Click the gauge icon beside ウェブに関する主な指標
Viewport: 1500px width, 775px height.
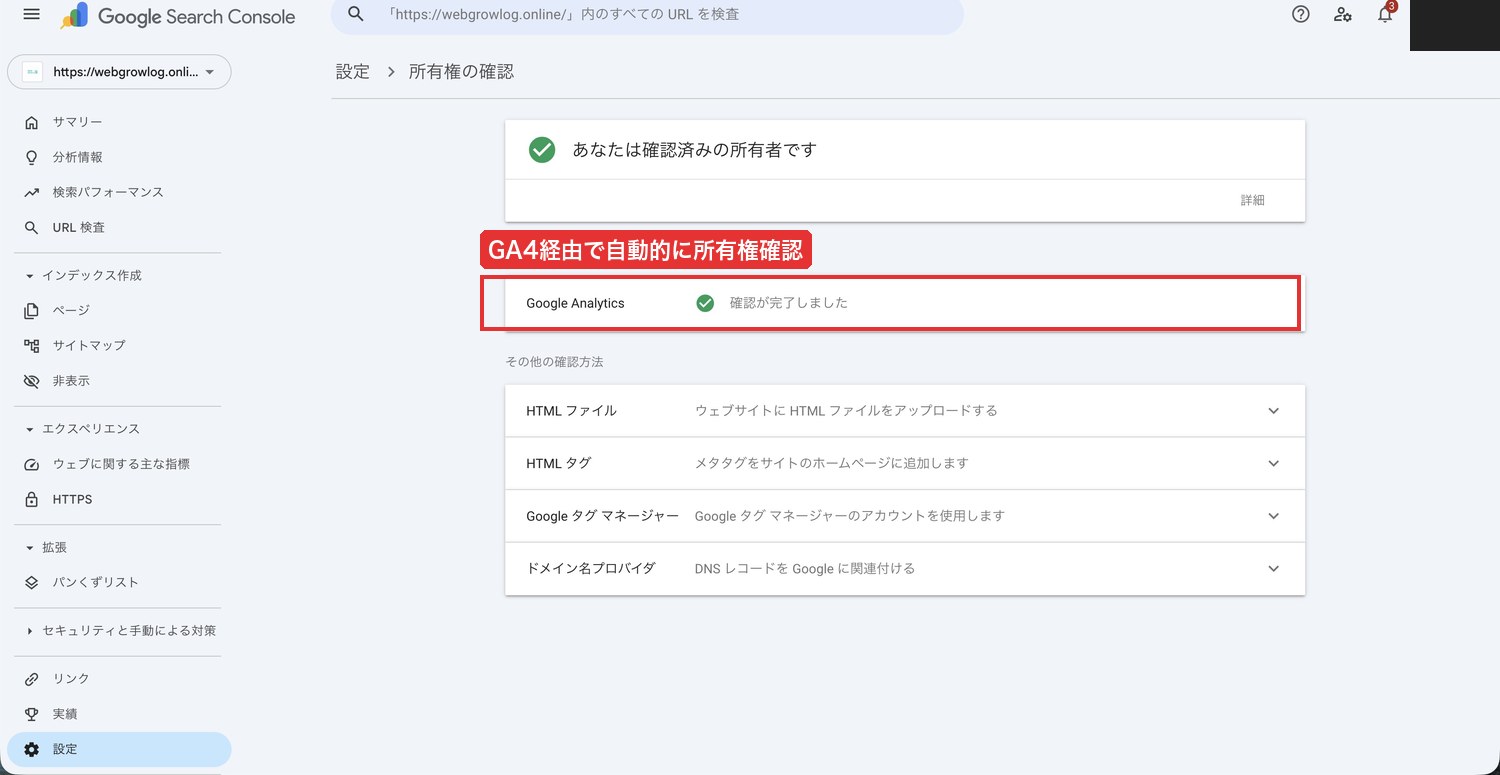(32, 464)
